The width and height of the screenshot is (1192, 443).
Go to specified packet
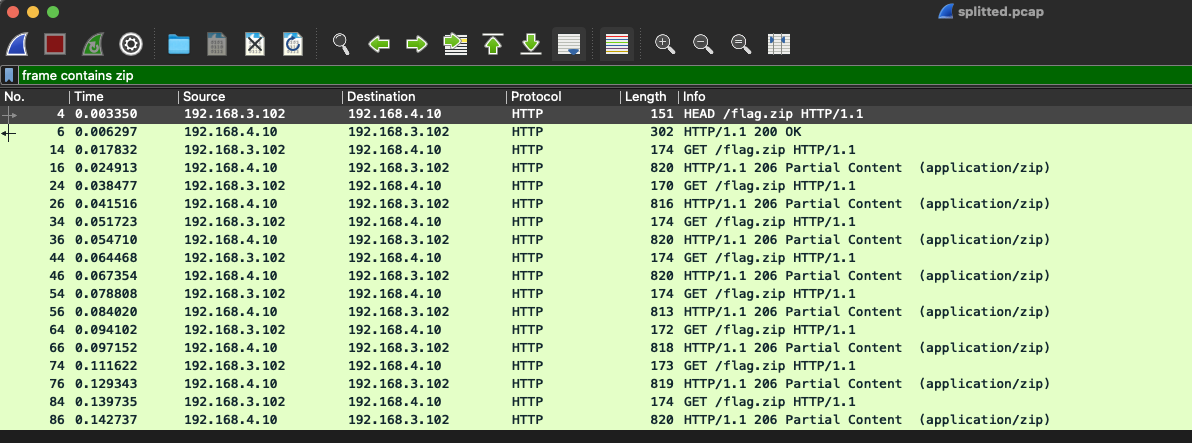(455, 44)
